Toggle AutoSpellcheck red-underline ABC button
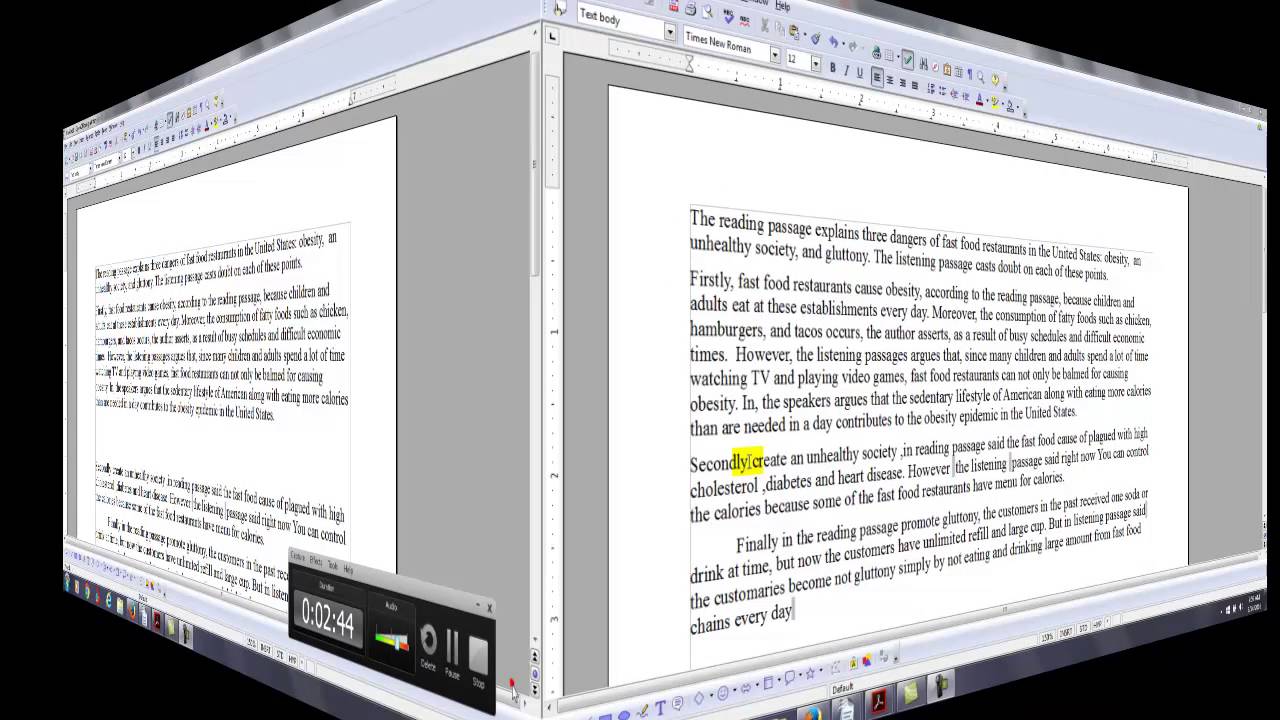 point(744,19)
